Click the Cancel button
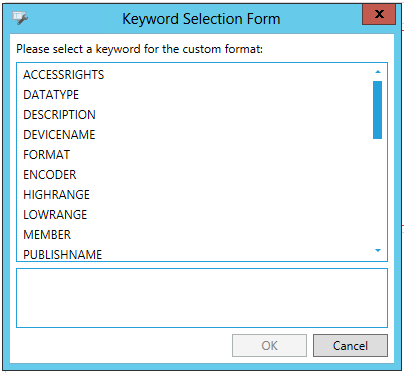404x373 pixels. [350, 346]
